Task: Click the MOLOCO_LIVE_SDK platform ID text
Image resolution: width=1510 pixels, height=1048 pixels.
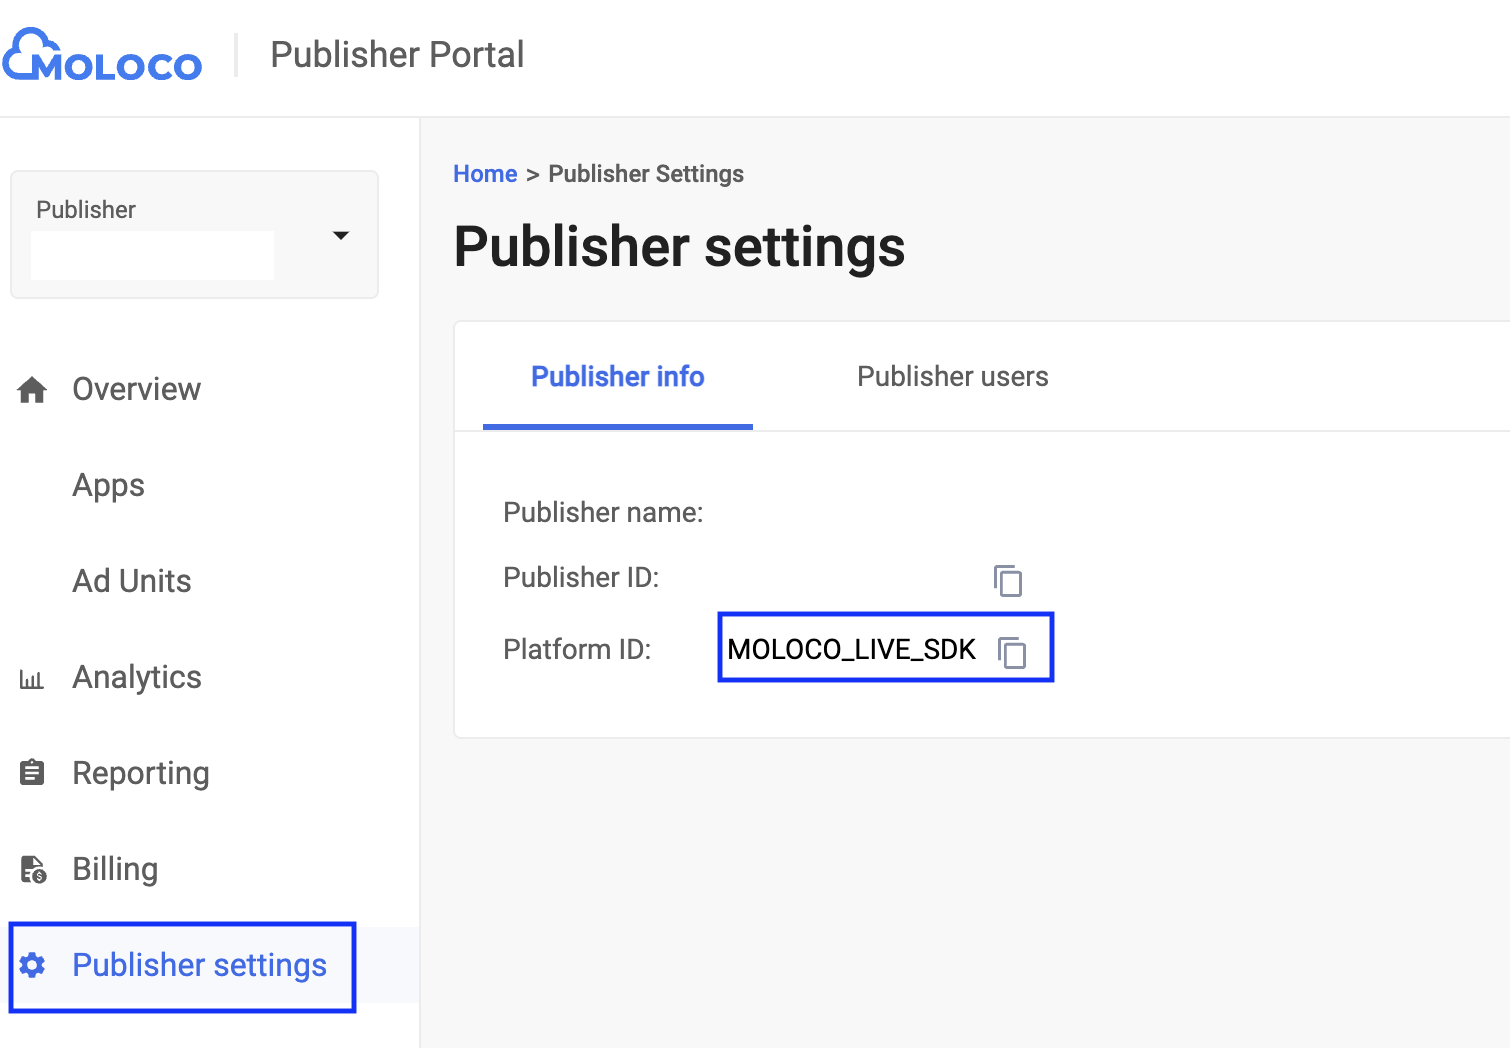Action: [851, 650]
